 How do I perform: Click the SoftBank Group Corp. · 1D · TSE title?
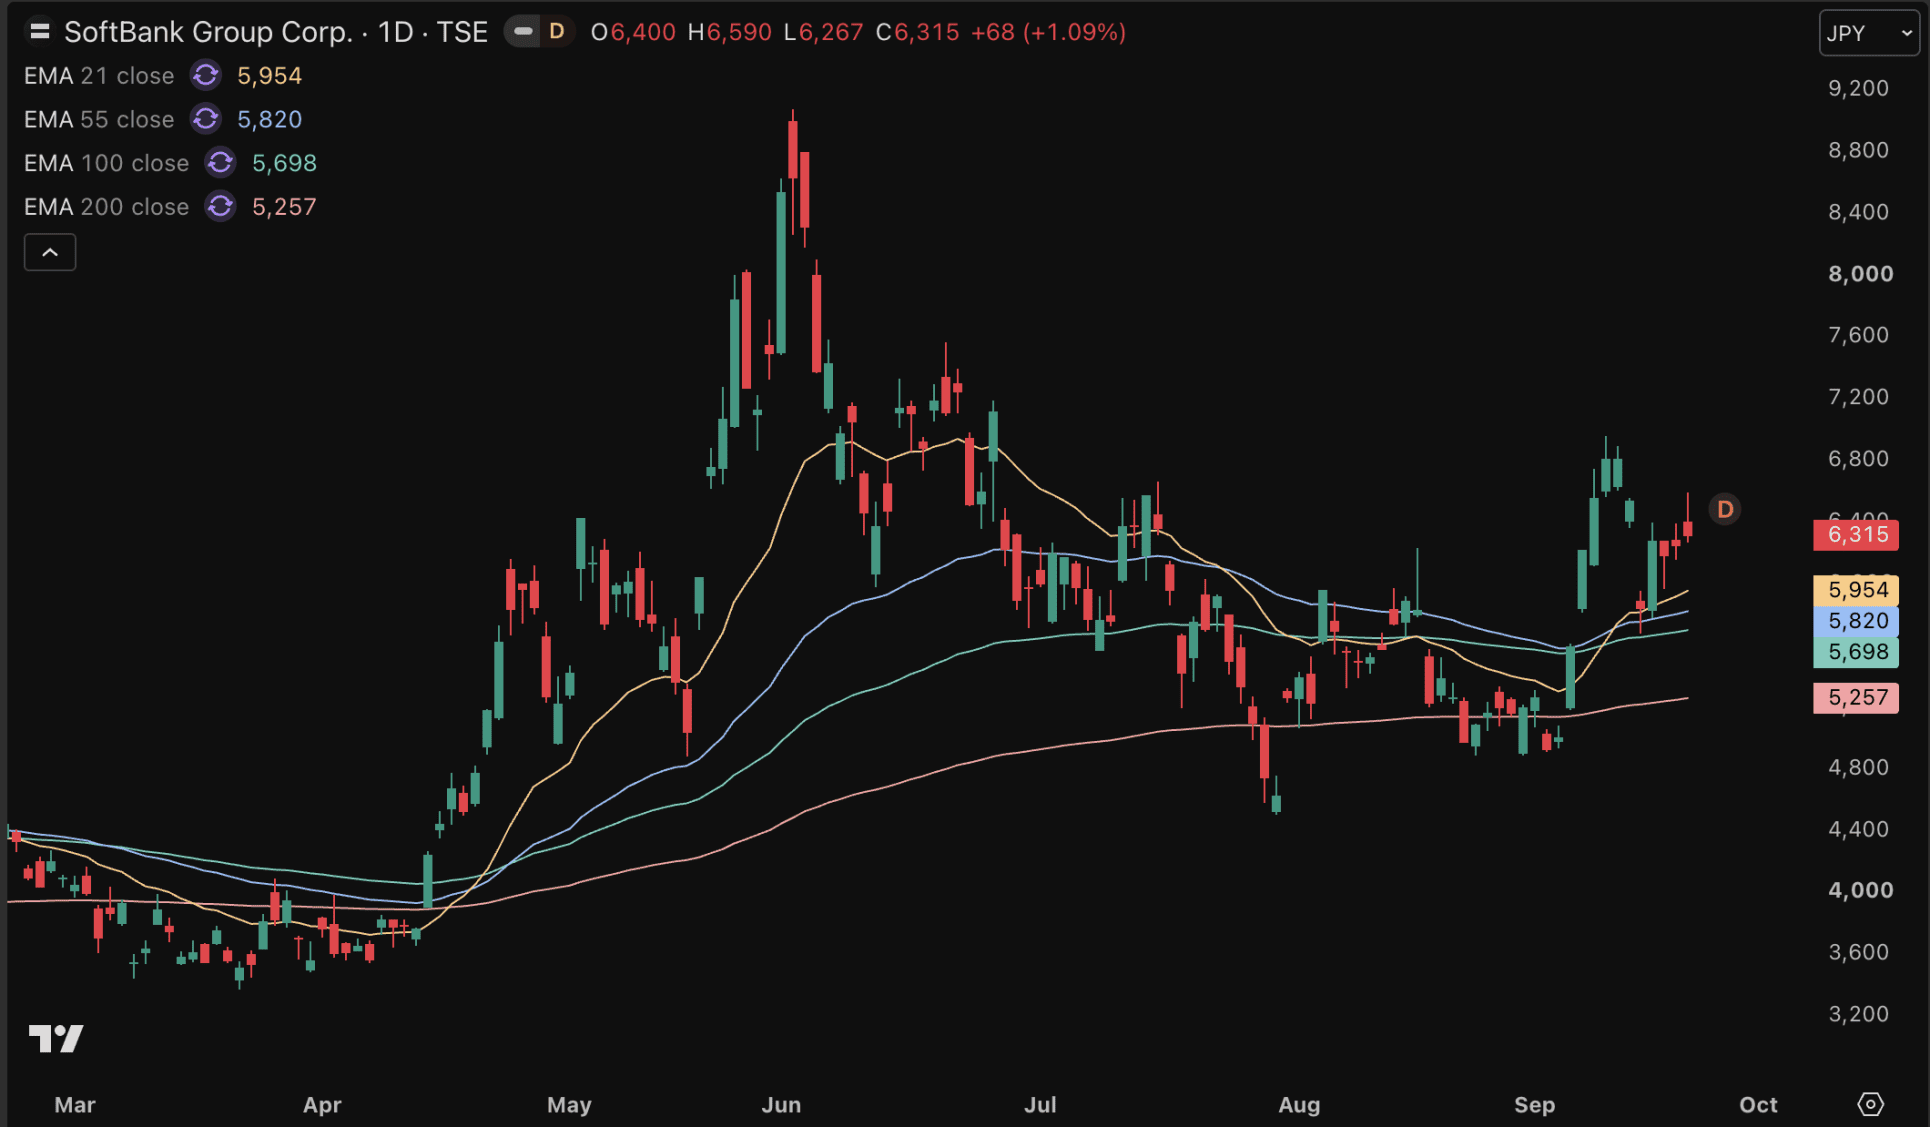point(276,32)
